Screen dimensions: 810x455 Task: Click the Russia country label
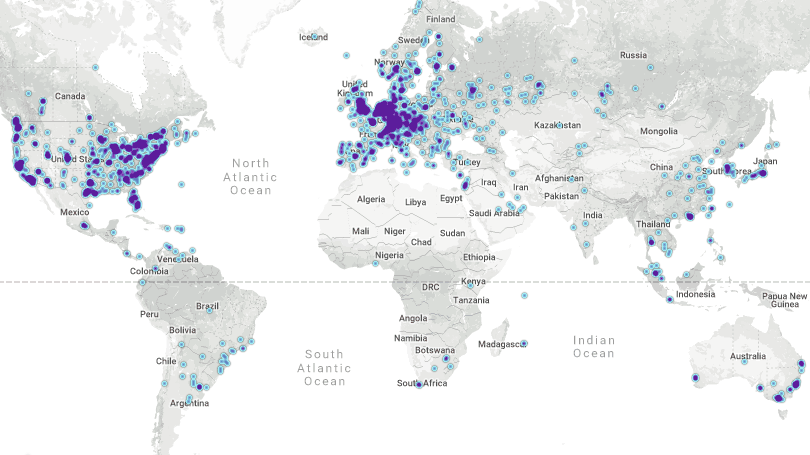click(x=633, y=55)
